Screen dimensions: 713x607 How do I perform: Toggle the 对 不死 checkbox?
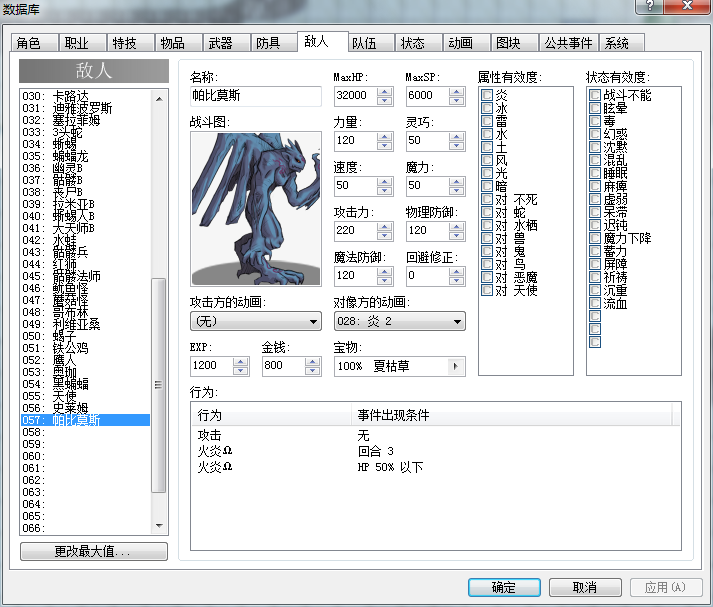[487, 199]
